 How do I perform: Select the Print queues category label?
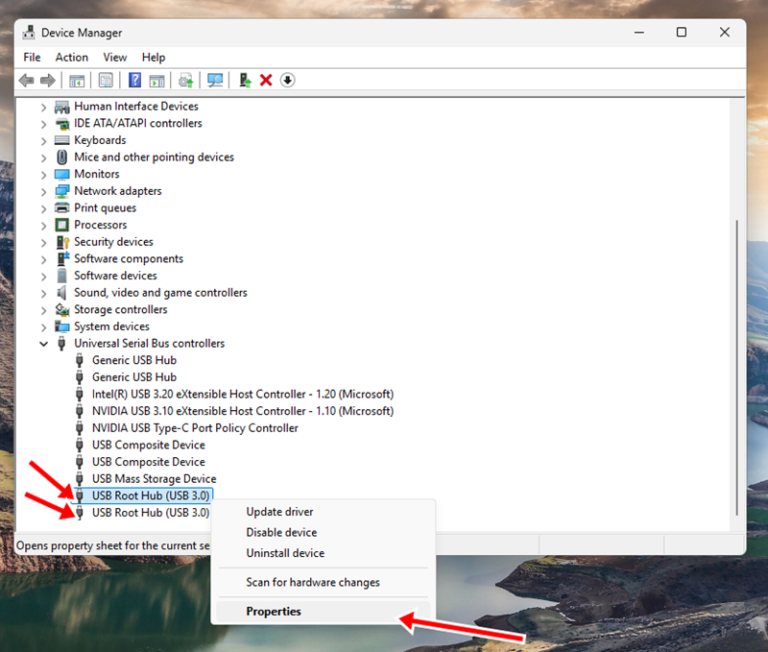point(105,208)
